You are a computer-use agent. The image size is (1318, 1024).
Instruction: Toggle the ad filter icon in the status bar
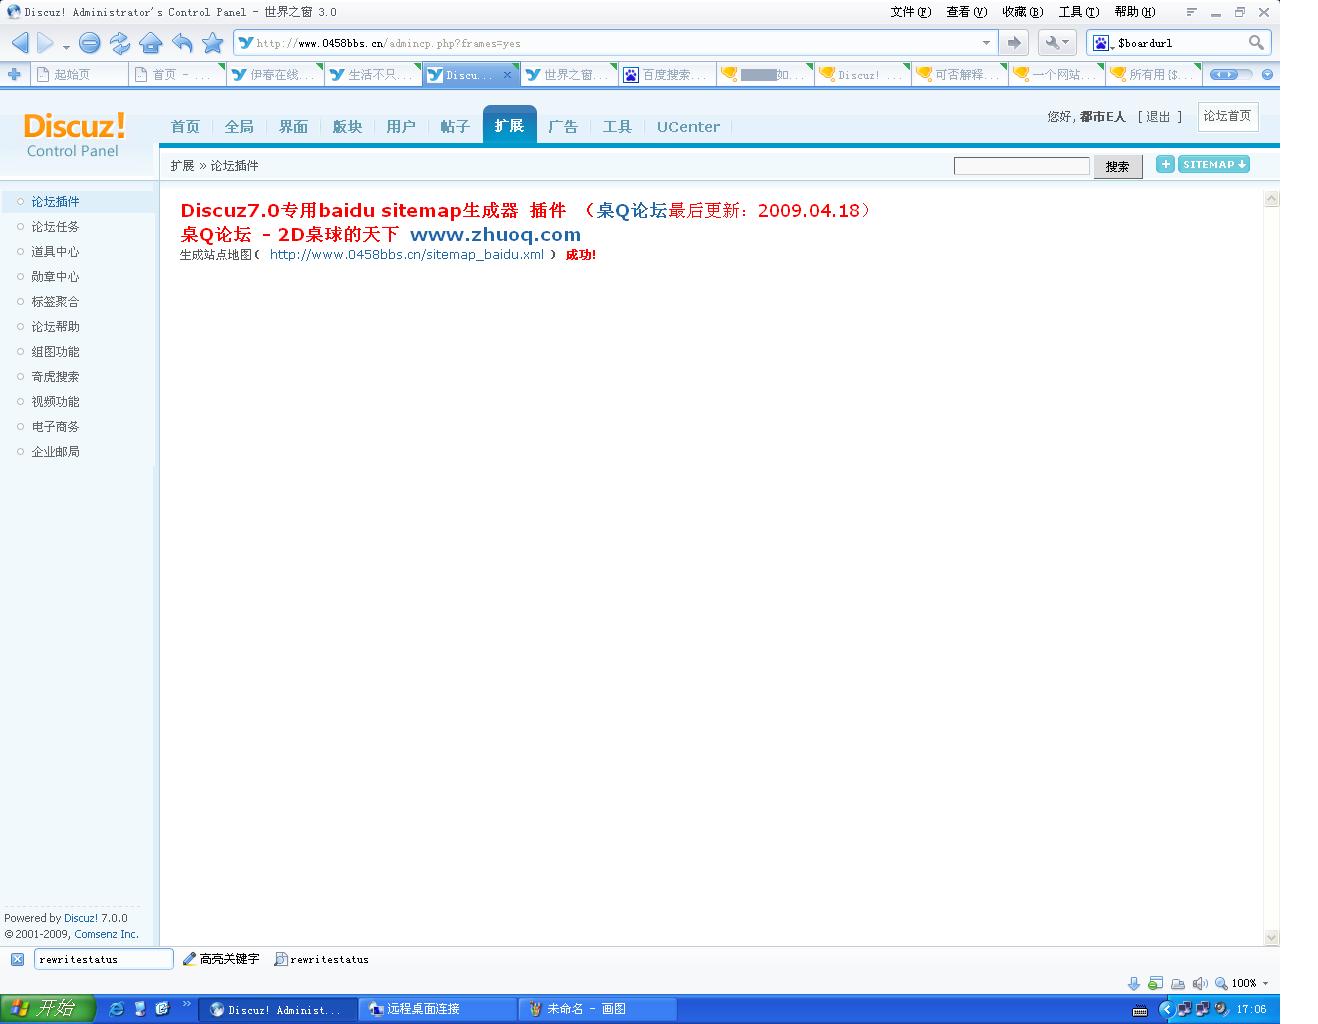[x=1155, y=983]
